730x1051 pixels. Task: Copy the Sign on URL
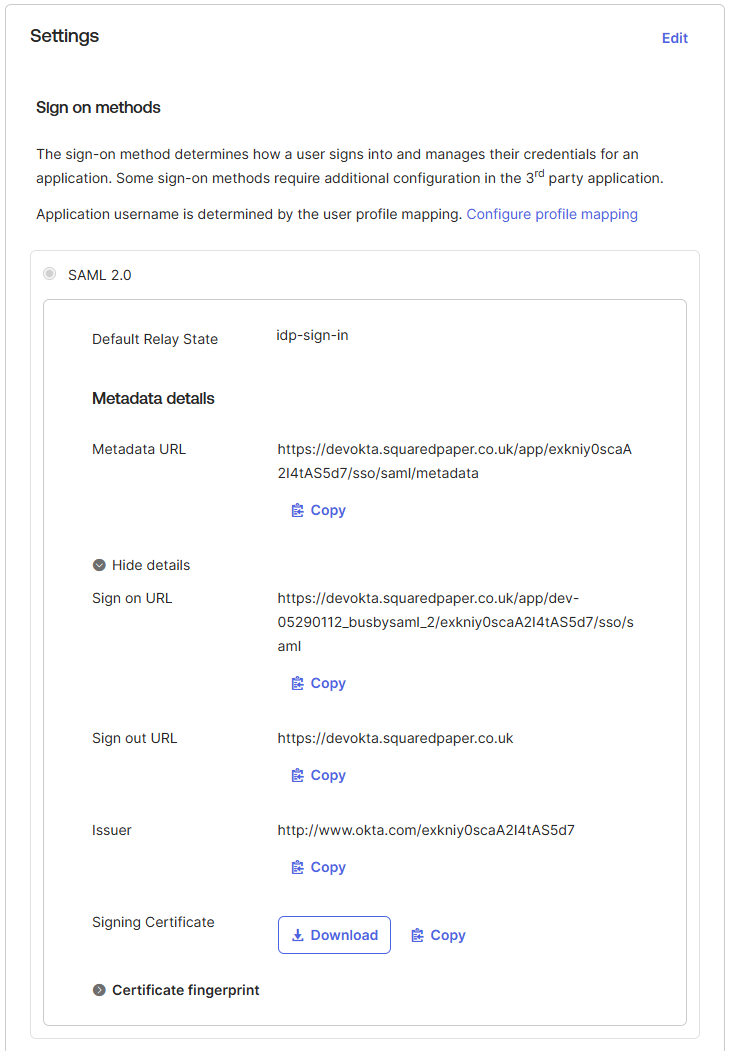[x=318, y=683]
